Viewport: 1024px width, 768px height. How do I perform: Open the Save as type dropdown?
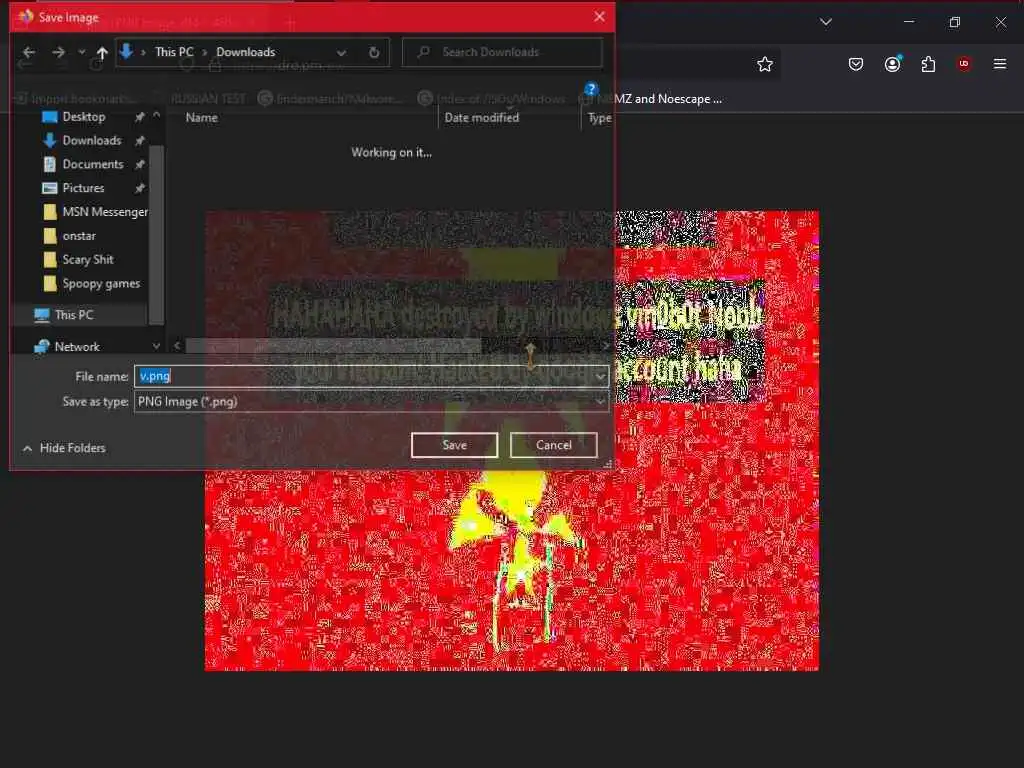click(x=371, y=402)
